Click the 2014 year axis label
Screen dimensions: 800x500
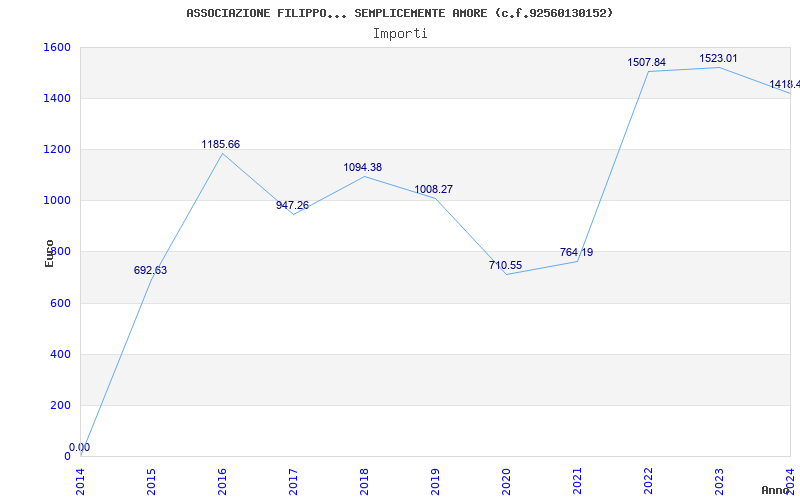81,481
